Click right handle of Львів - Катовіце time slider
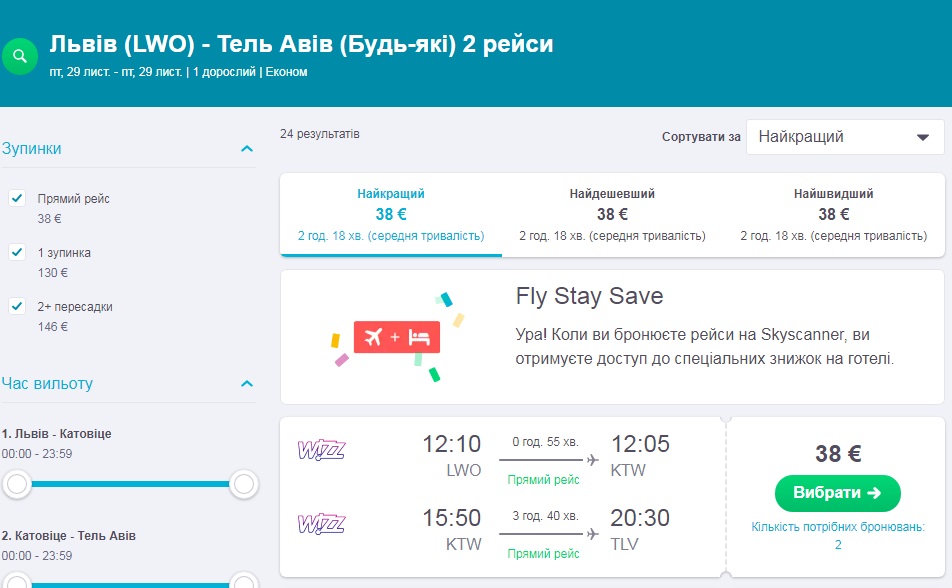This screenshot has width=952, height=588. pyautogui.click(x=243, y=485)
